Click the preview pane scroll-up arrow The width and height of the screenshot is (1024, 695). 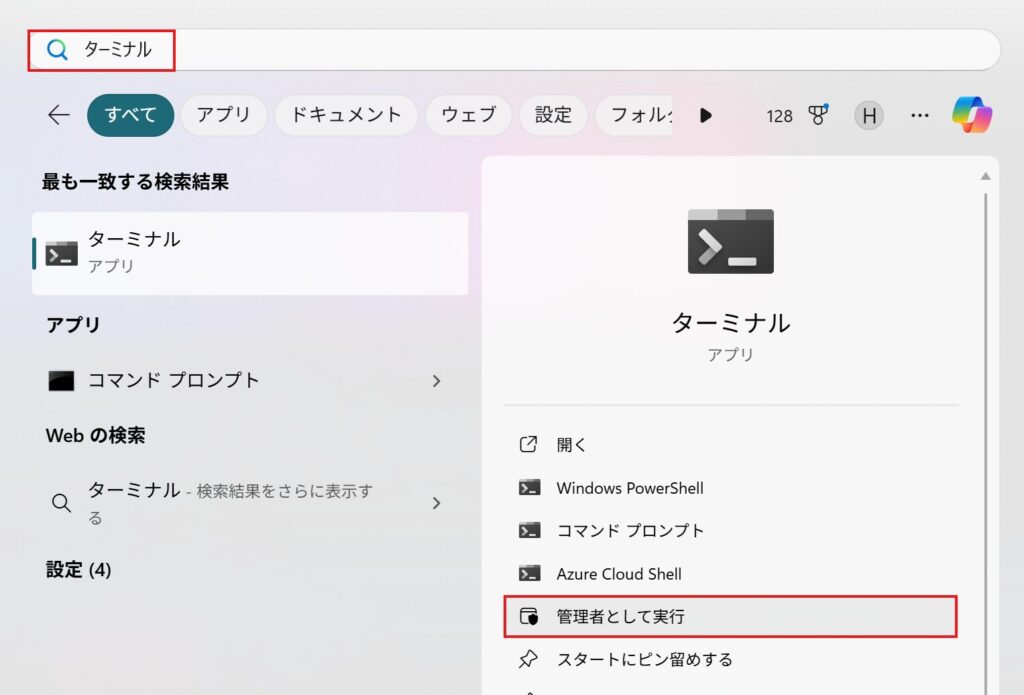[985, 176]
